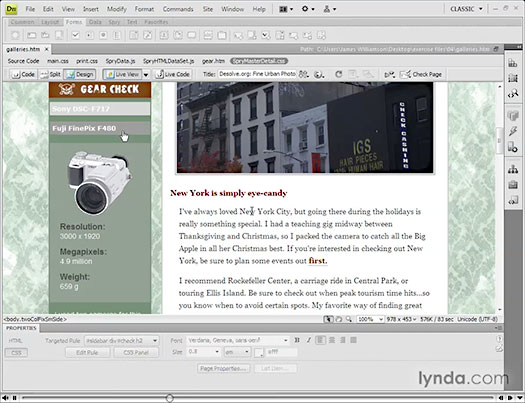Select the Fuji FinePix F480 gear tab
The width and height of the screenshot is (525, 403).
pos(100,128)
